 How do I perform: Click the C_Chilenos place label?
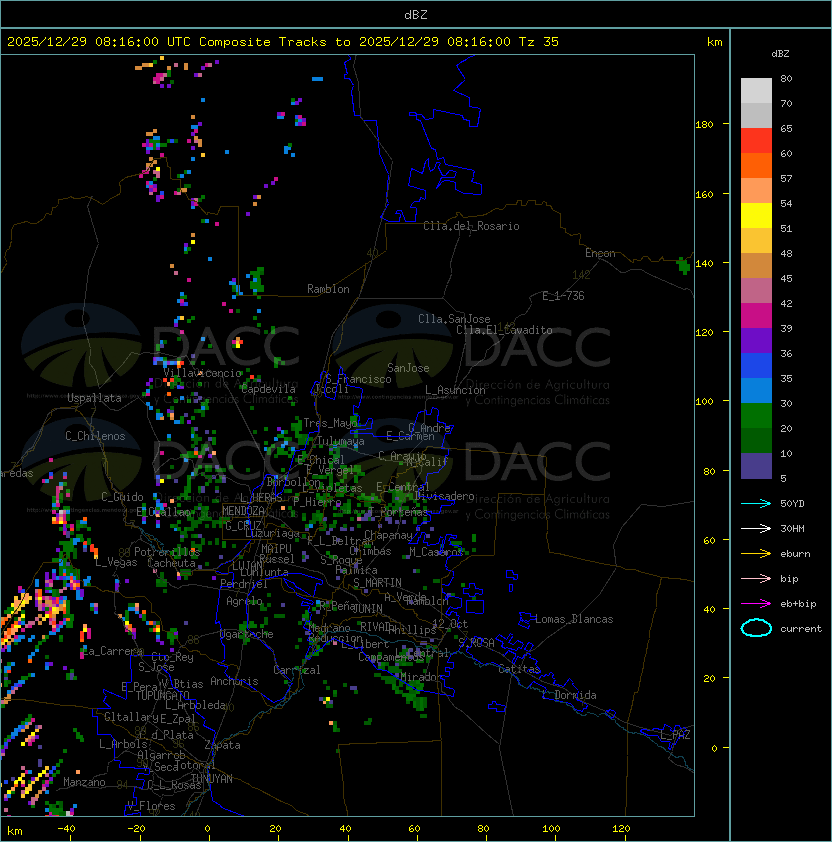coord(95,436)
